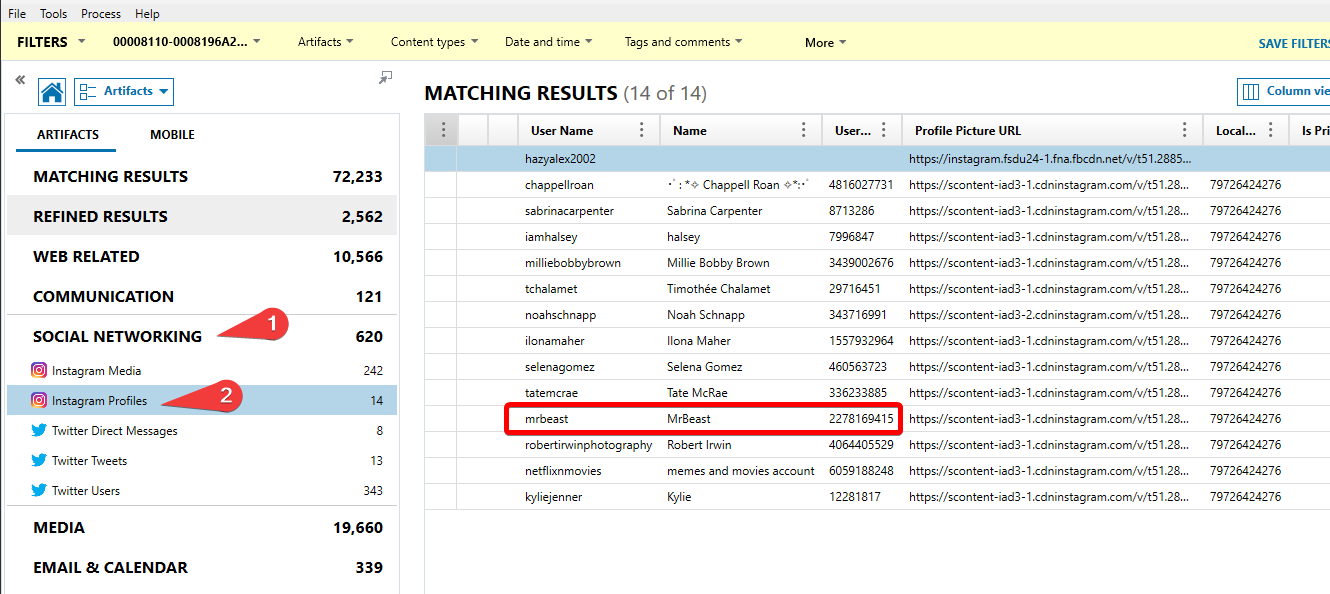Click the SAVE FILTERS link
The width and height of the screenshot is (1330, 594).
tap(1293, 43)
